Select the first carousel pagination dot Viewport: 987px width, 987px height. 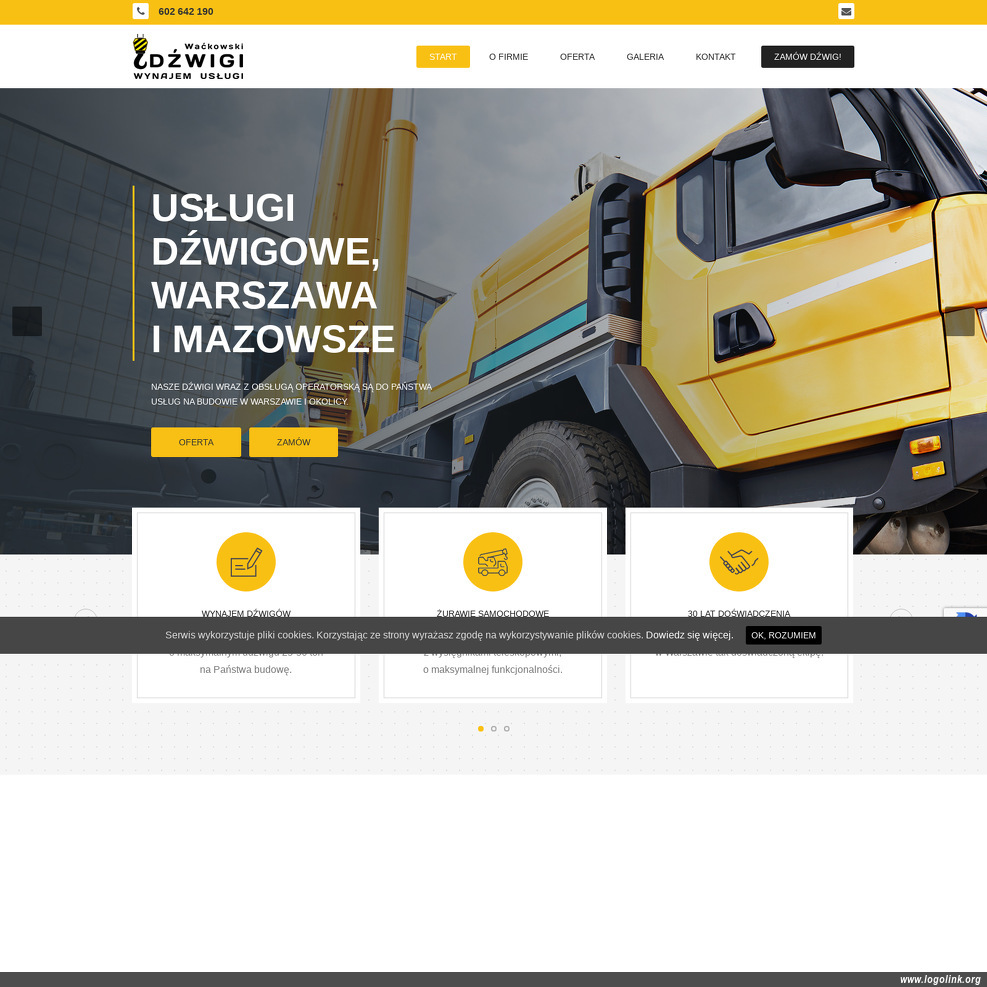click(481, 729)
